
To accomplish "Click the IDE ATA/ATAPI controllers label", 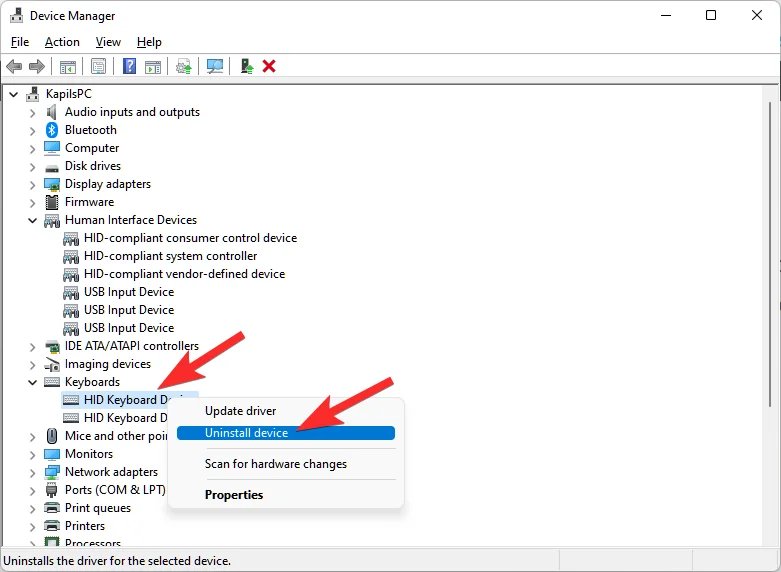I will click(x=131, y=346).
